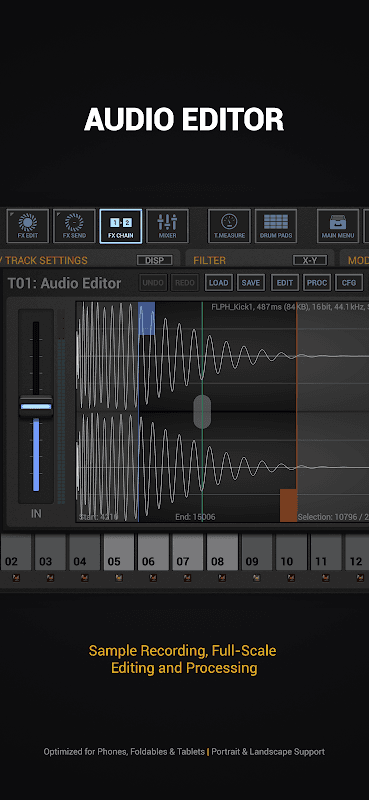Image resolution: width=369 pixels, height=800 pixels.
Task: Click the center scroll handle on waveform
Action: click(202, 412)
